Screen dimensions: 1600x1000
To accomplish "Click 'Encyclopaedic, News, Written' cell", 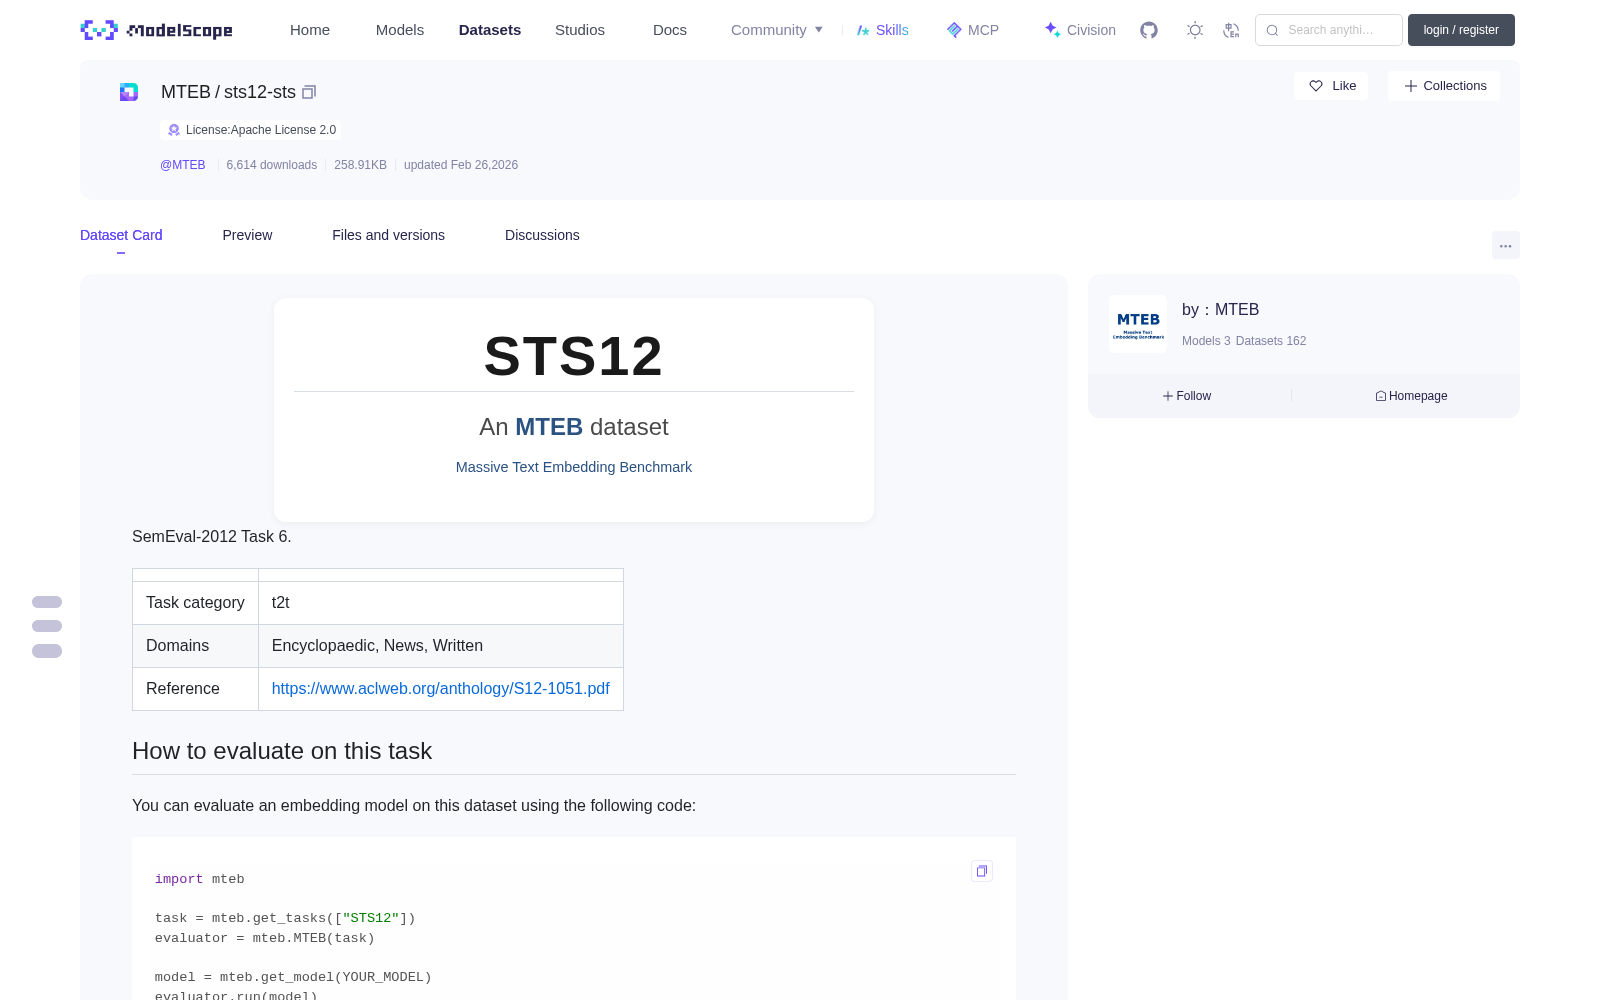I will pos(441,646).
